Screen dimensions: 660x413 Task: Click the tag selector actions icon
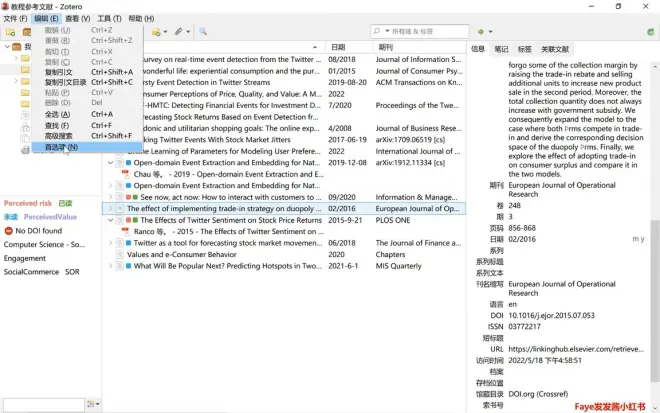(93, 404)
